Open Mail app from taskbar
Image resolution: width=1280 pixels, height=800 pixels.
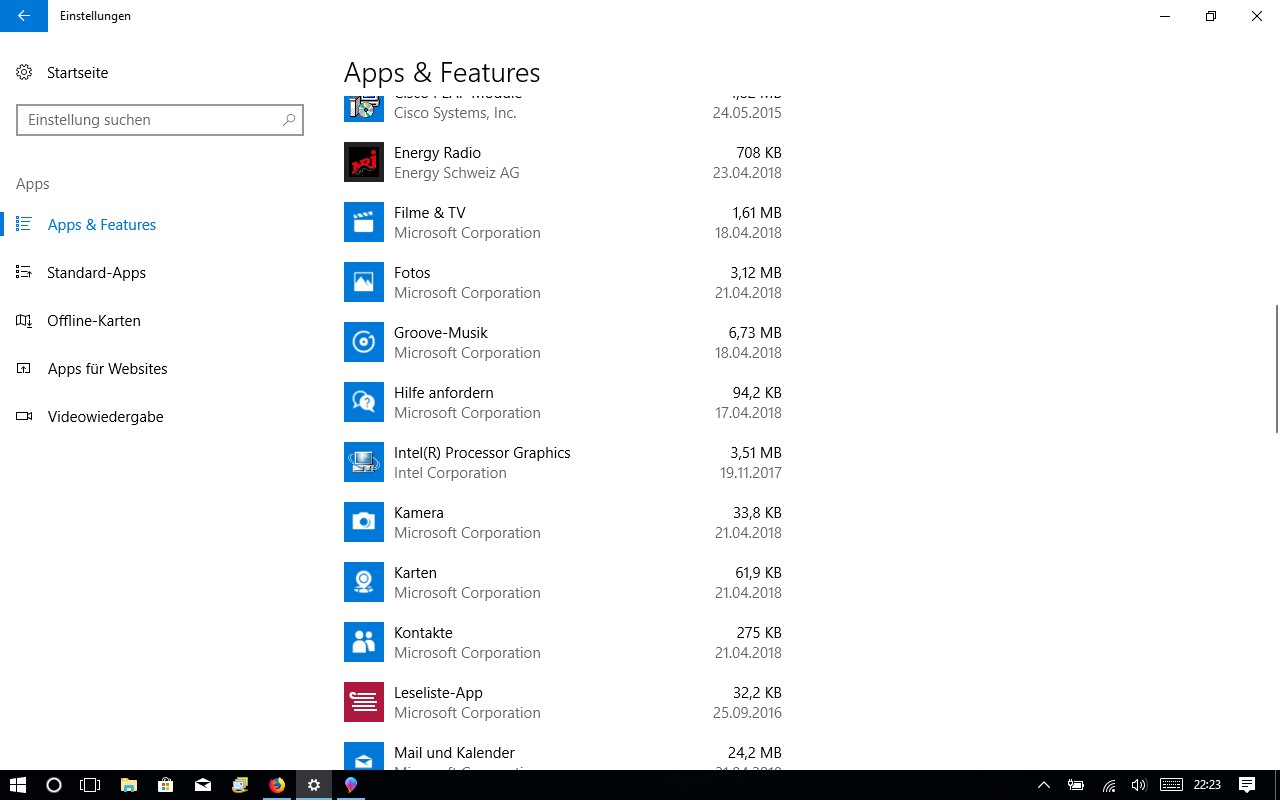(203, 785)
